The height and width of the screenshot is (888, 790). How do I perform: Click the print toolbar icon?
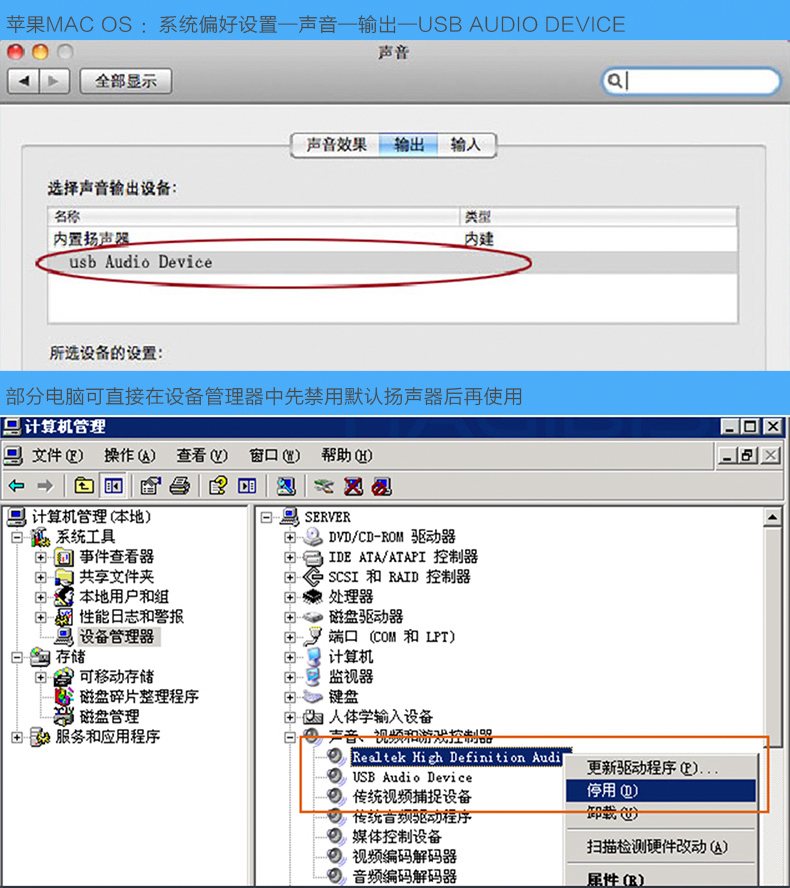click(180, 486)
